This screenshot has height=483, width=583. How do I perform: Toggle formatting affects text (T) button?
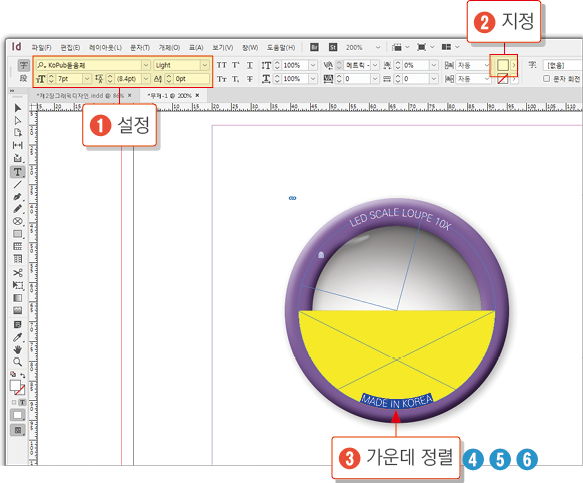coord(22,402)
